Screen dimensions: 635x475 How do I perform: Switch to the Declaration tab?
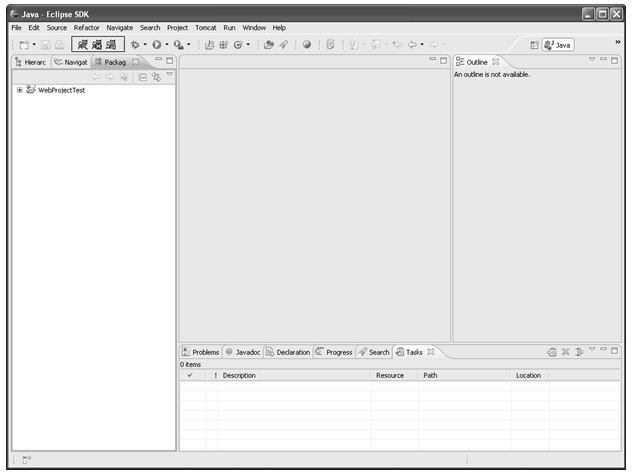(288, 352)
